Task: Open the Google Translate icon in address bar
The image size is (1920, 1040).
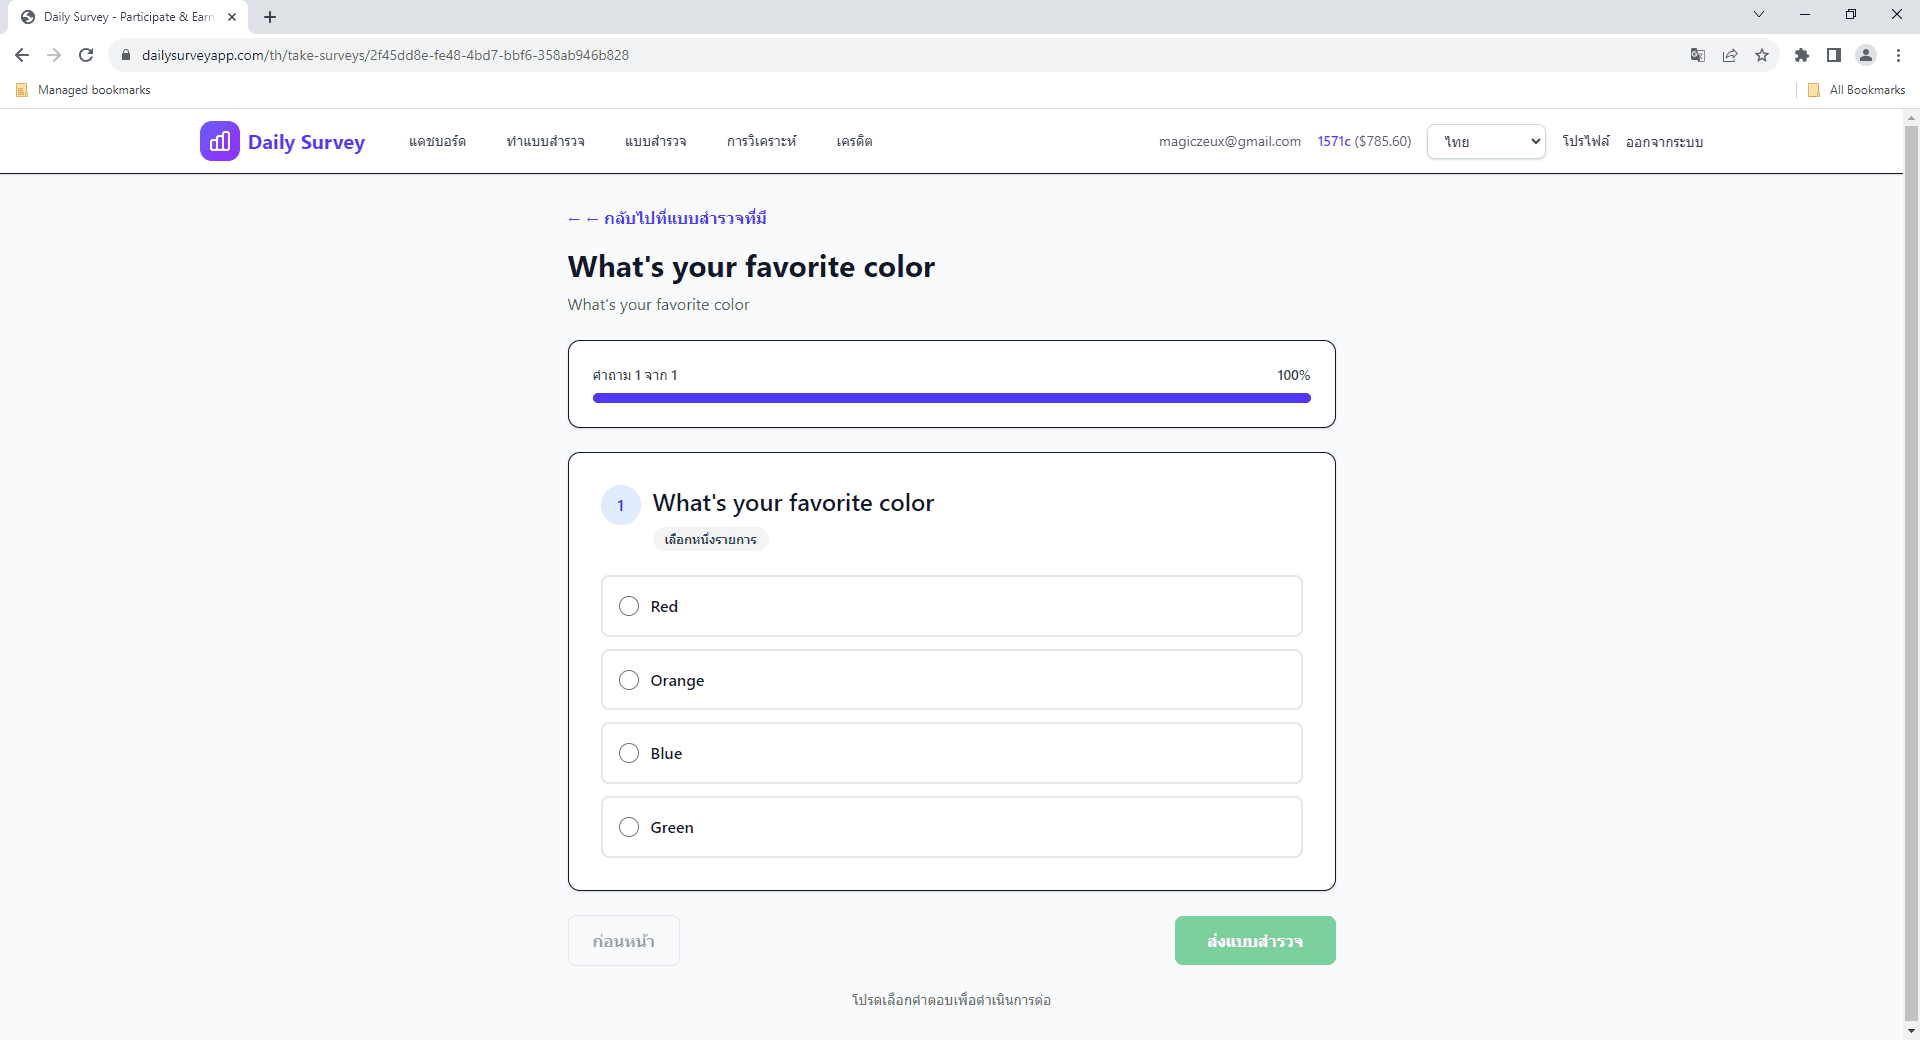Action: [x=1697, y=55]
